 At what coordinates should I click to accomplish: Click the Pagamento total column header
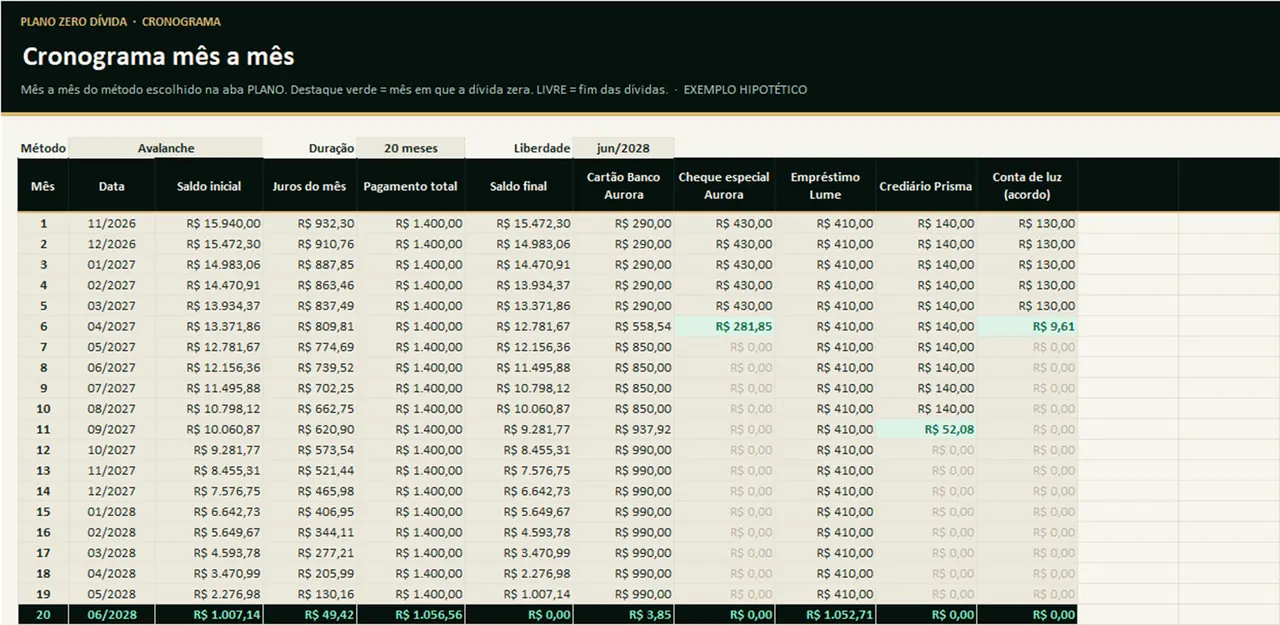click(x=411, y=186)
